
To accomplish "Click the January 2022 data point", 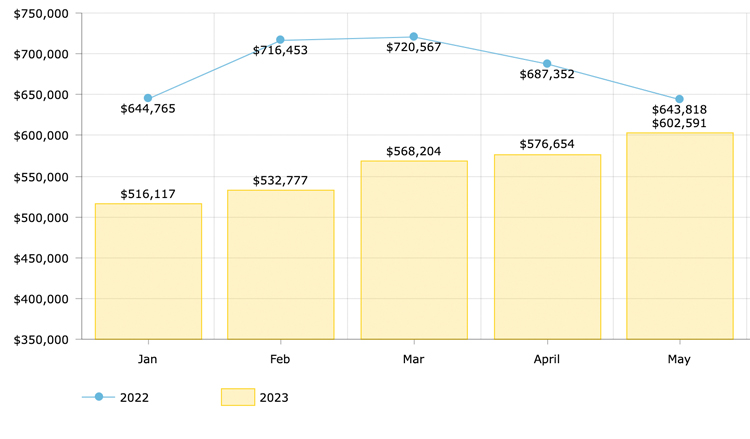I will pyautogui.click(x=148, y=98).
